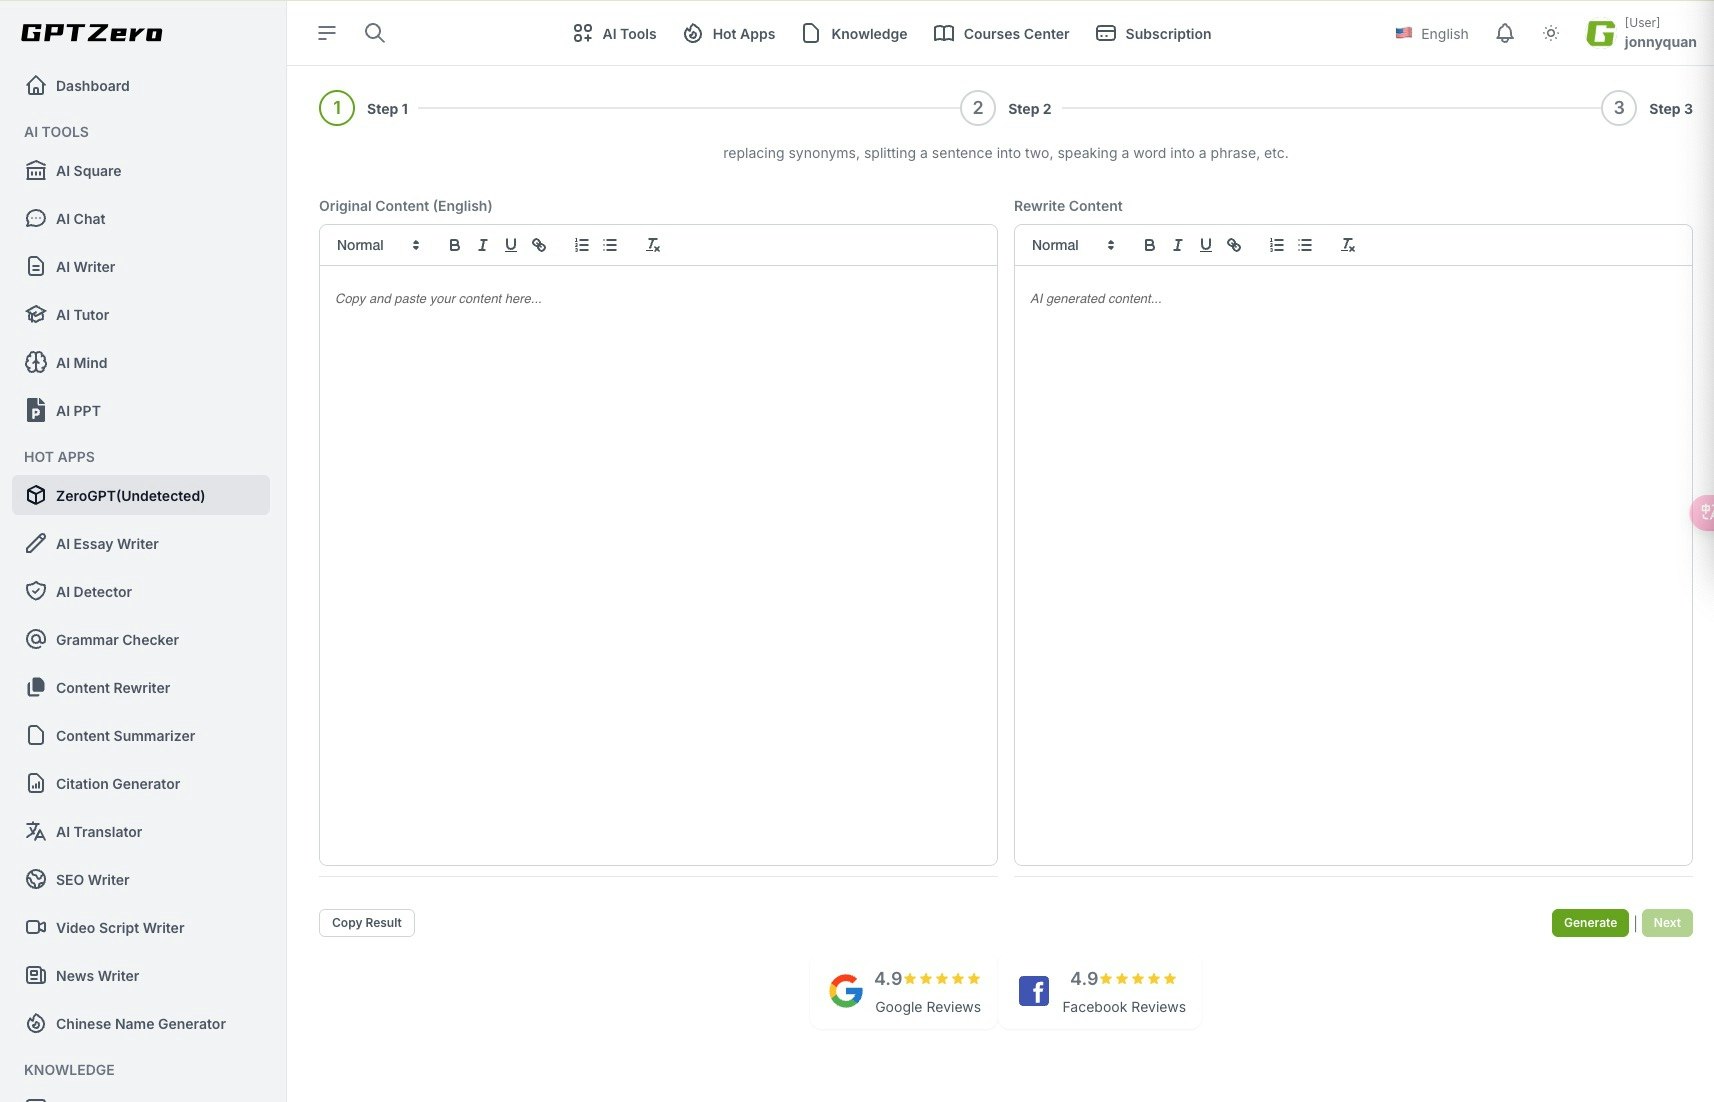This screenshot has height=1102, width=1714.
Task: Open the AI Tools top menu
Action: [x=614, y=33]
